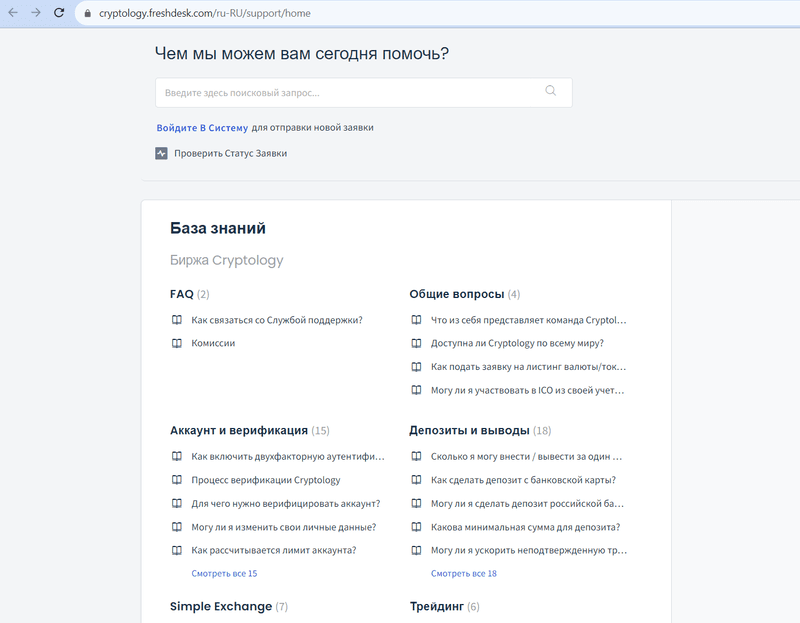This screenshot has height=623, width=800.
Task: Click the browser address bar URL
Action: coord(205,13)
